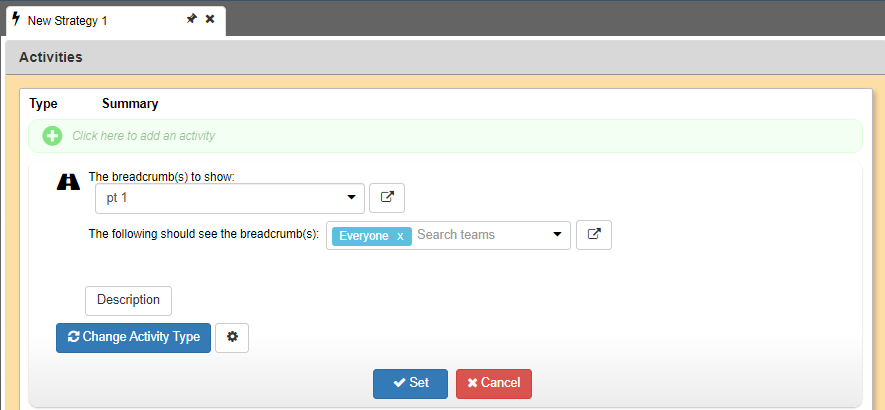Pin the New Strategy 1 tab
The width and height of the screenshot is (885, 410).
[192, 19]
